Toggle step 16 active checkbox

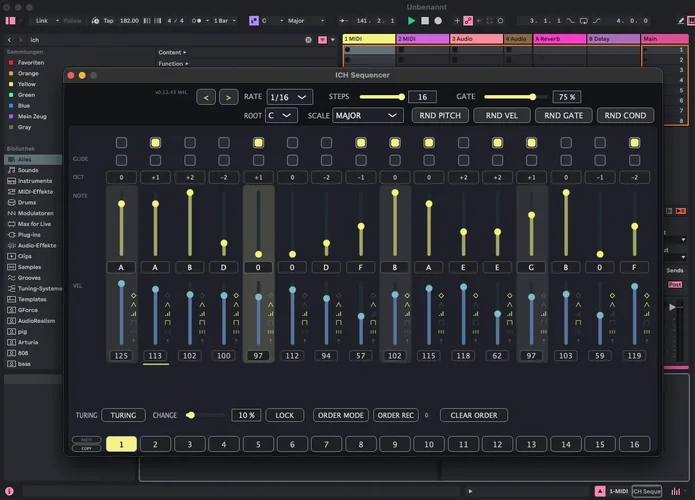tap(634, 143)
